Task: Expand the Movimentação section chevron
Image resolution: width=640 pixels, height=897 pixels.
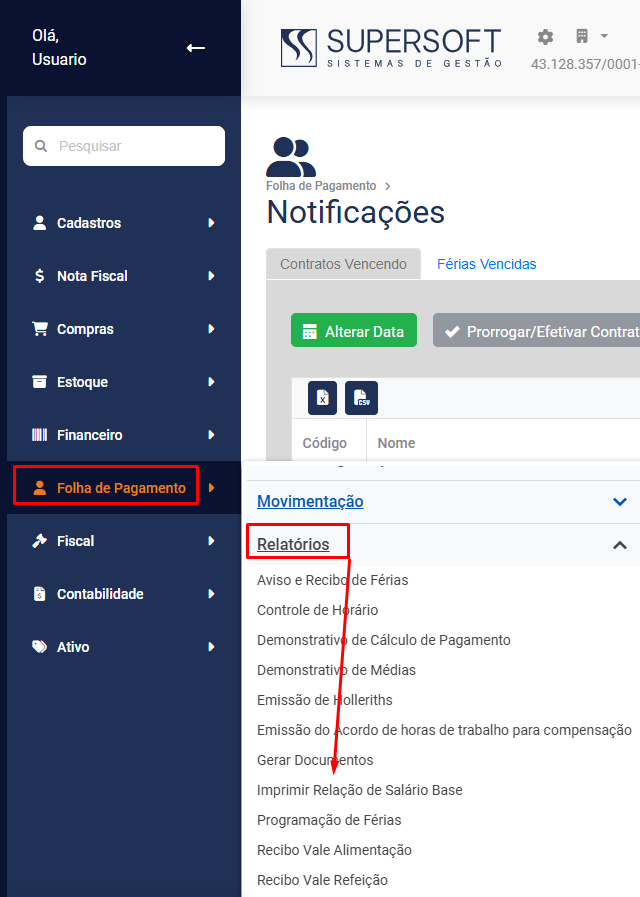Action: pos(620,502)
